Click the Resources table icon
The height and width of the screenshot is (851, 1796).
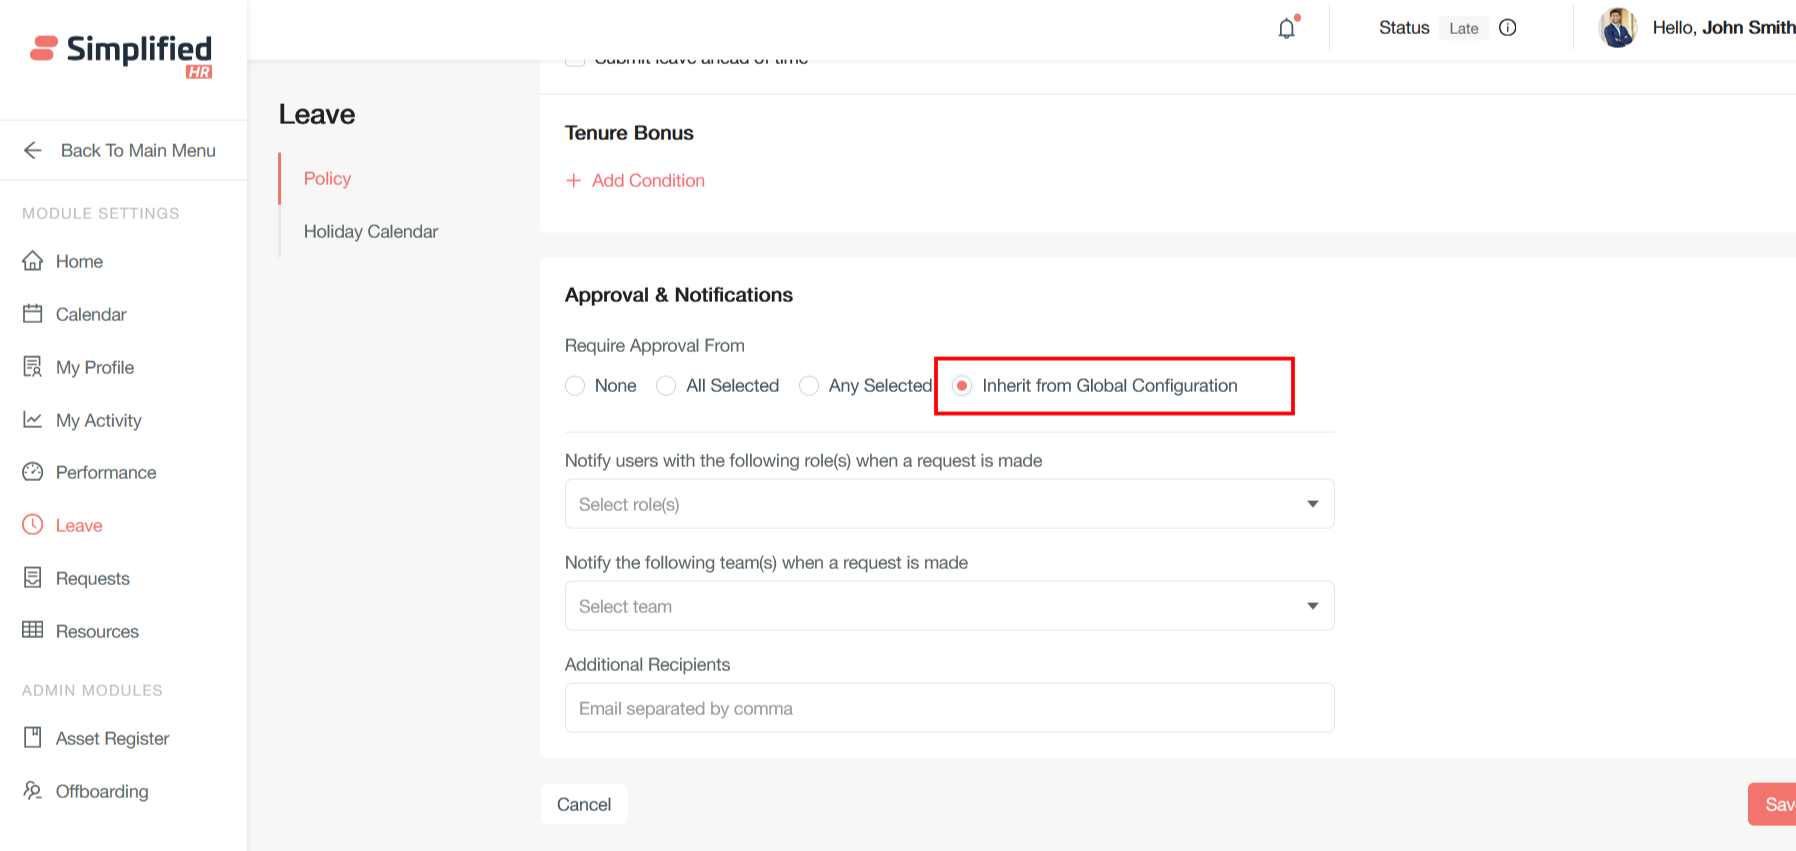33,630
